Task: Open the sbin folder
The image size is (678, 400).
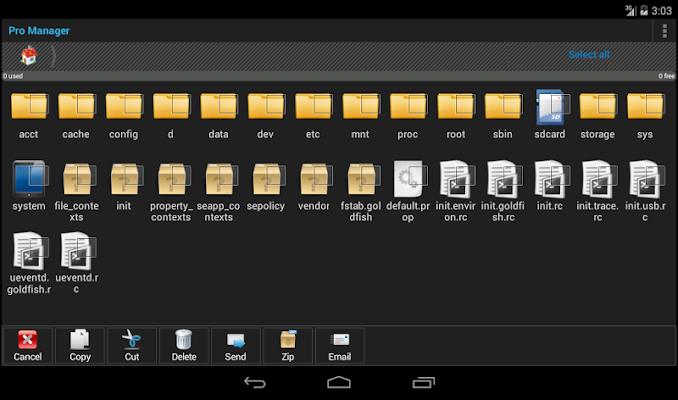Action: 502,115
